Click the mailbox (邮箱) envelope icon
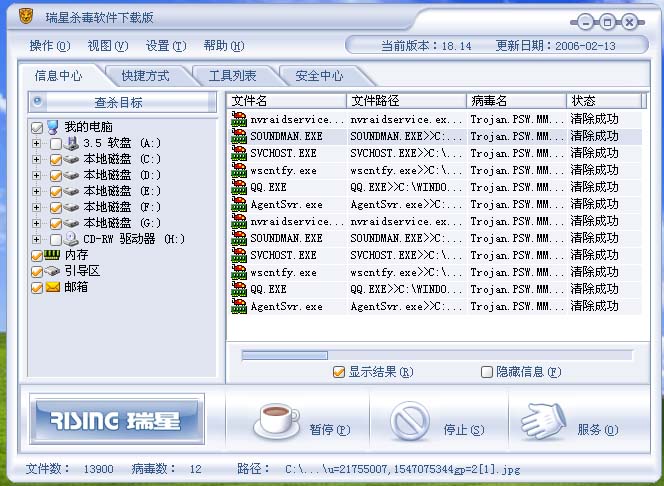This screenshot has width=664, height=486. [x=53, y=287]
